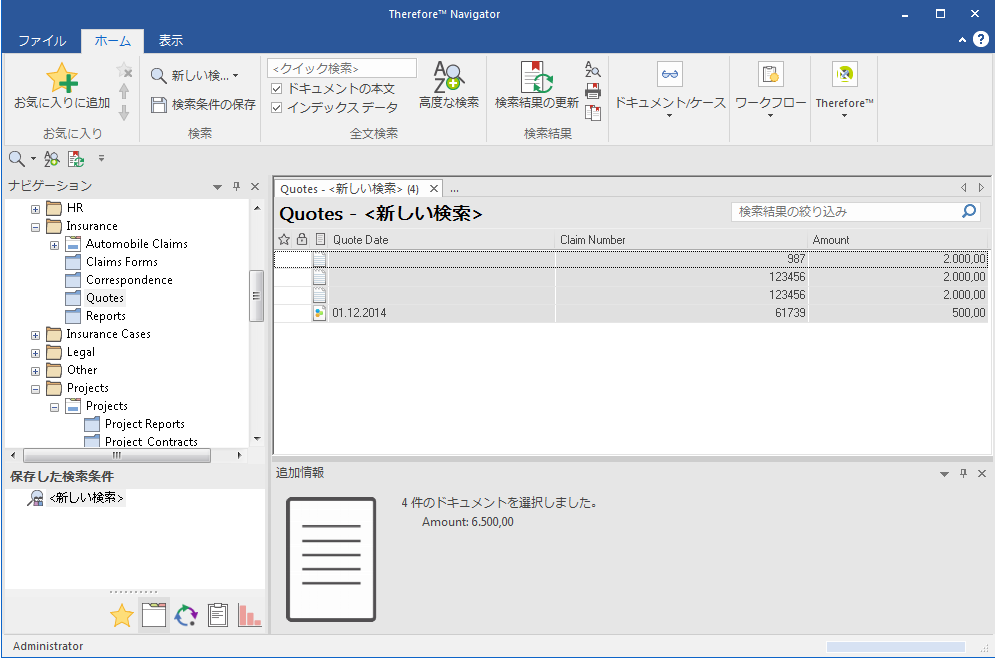Expand Automobile Claims node
This screenshot has height=659, width=995.
[55, 245]
